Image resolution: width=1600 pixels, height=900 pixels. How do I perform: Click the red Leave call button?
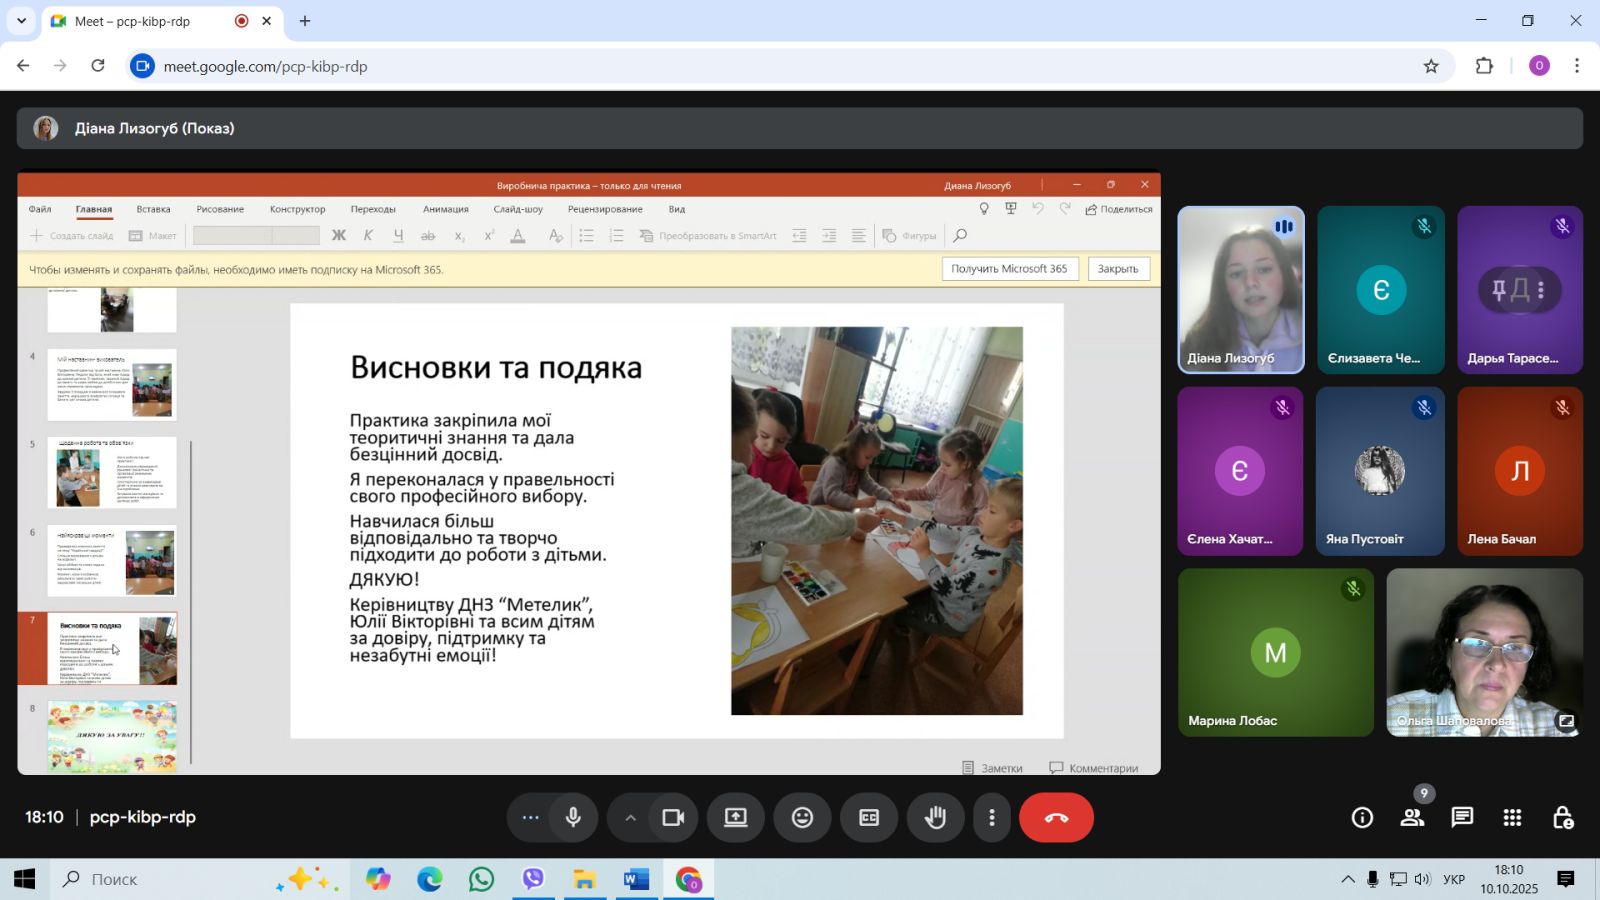(x=1056, y=818)
